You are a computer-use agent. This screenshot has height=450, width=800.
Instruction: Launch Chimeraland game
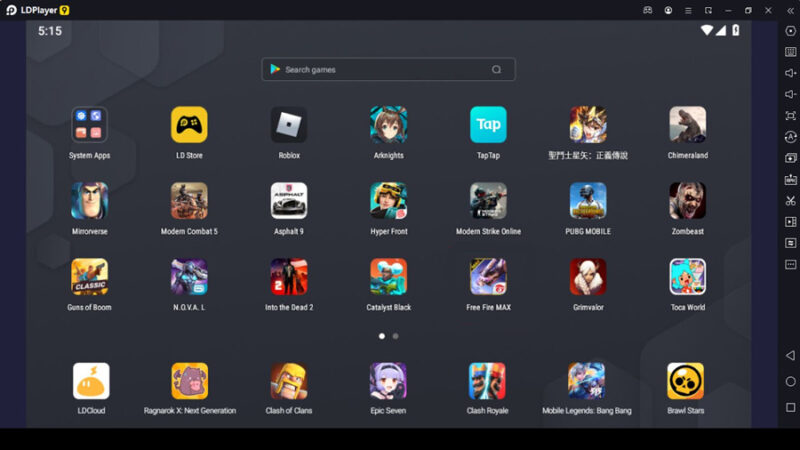tap(688, 125)
